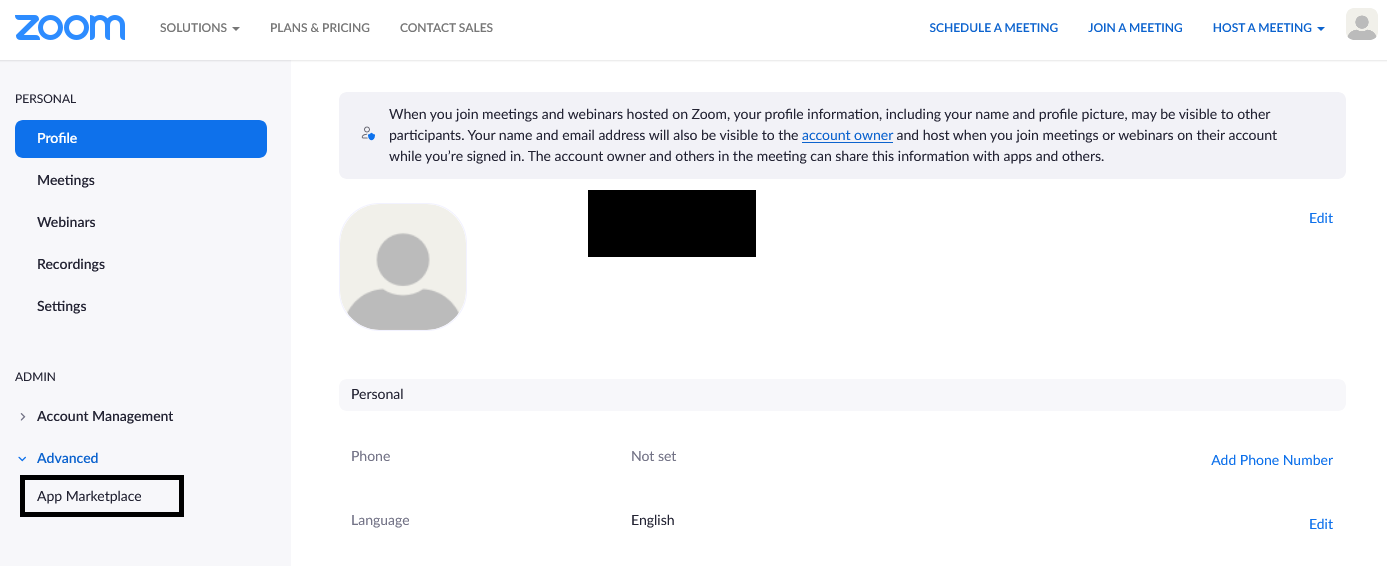Click the account owner link
Image resolution: width=1387 pixels, height=566 pixels.
pos(847,135)
